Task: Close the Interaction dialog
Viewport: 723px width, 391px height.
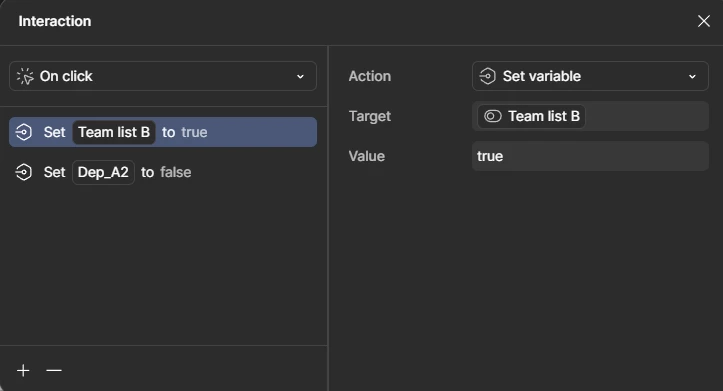Action: [704, 21]
